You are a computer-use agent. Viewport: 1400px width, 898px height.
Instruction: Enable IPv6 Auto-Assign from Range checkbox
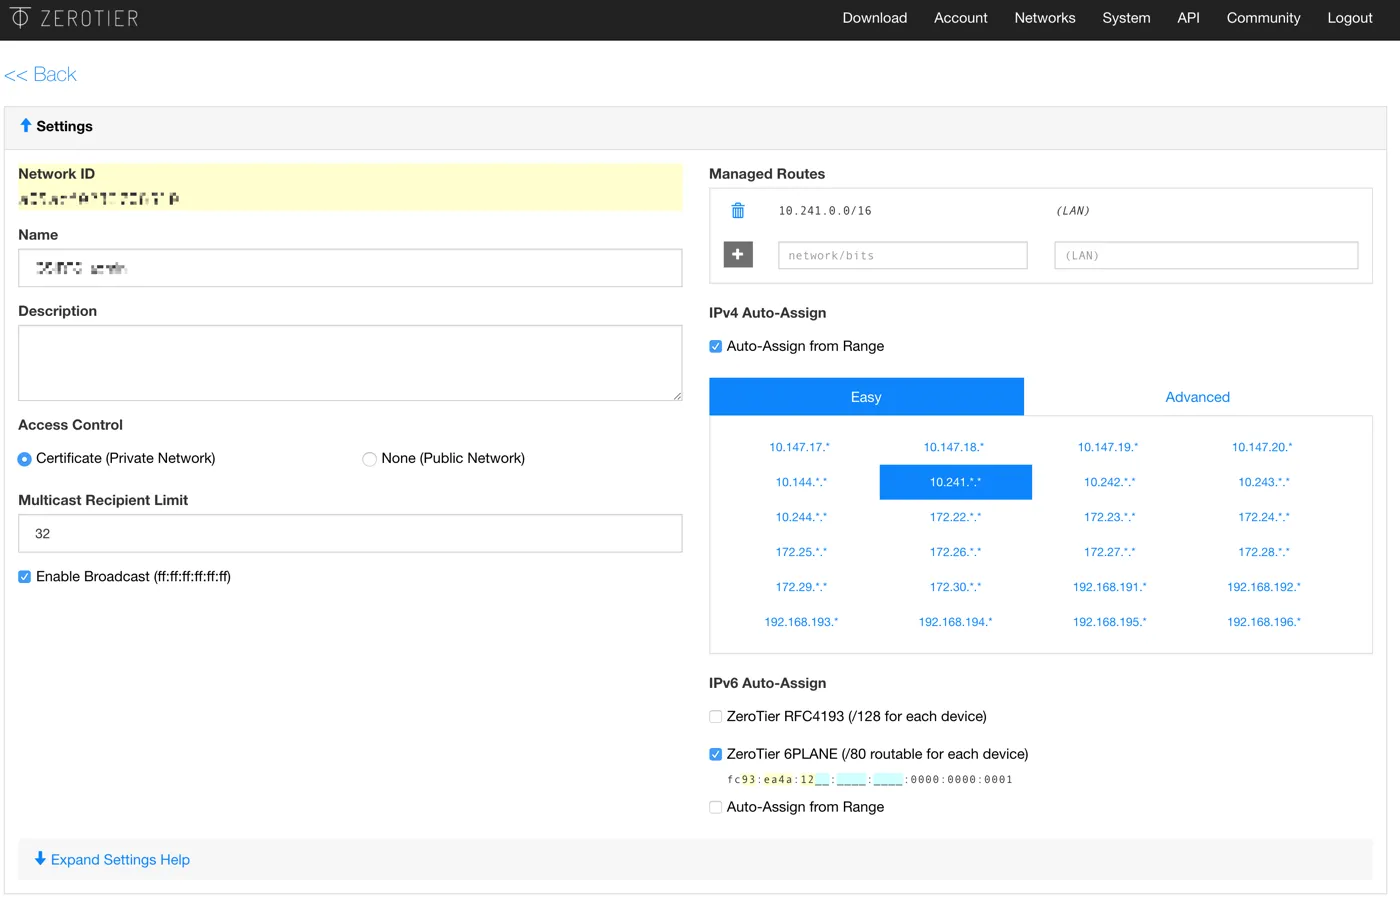click(x=715, y=807)
